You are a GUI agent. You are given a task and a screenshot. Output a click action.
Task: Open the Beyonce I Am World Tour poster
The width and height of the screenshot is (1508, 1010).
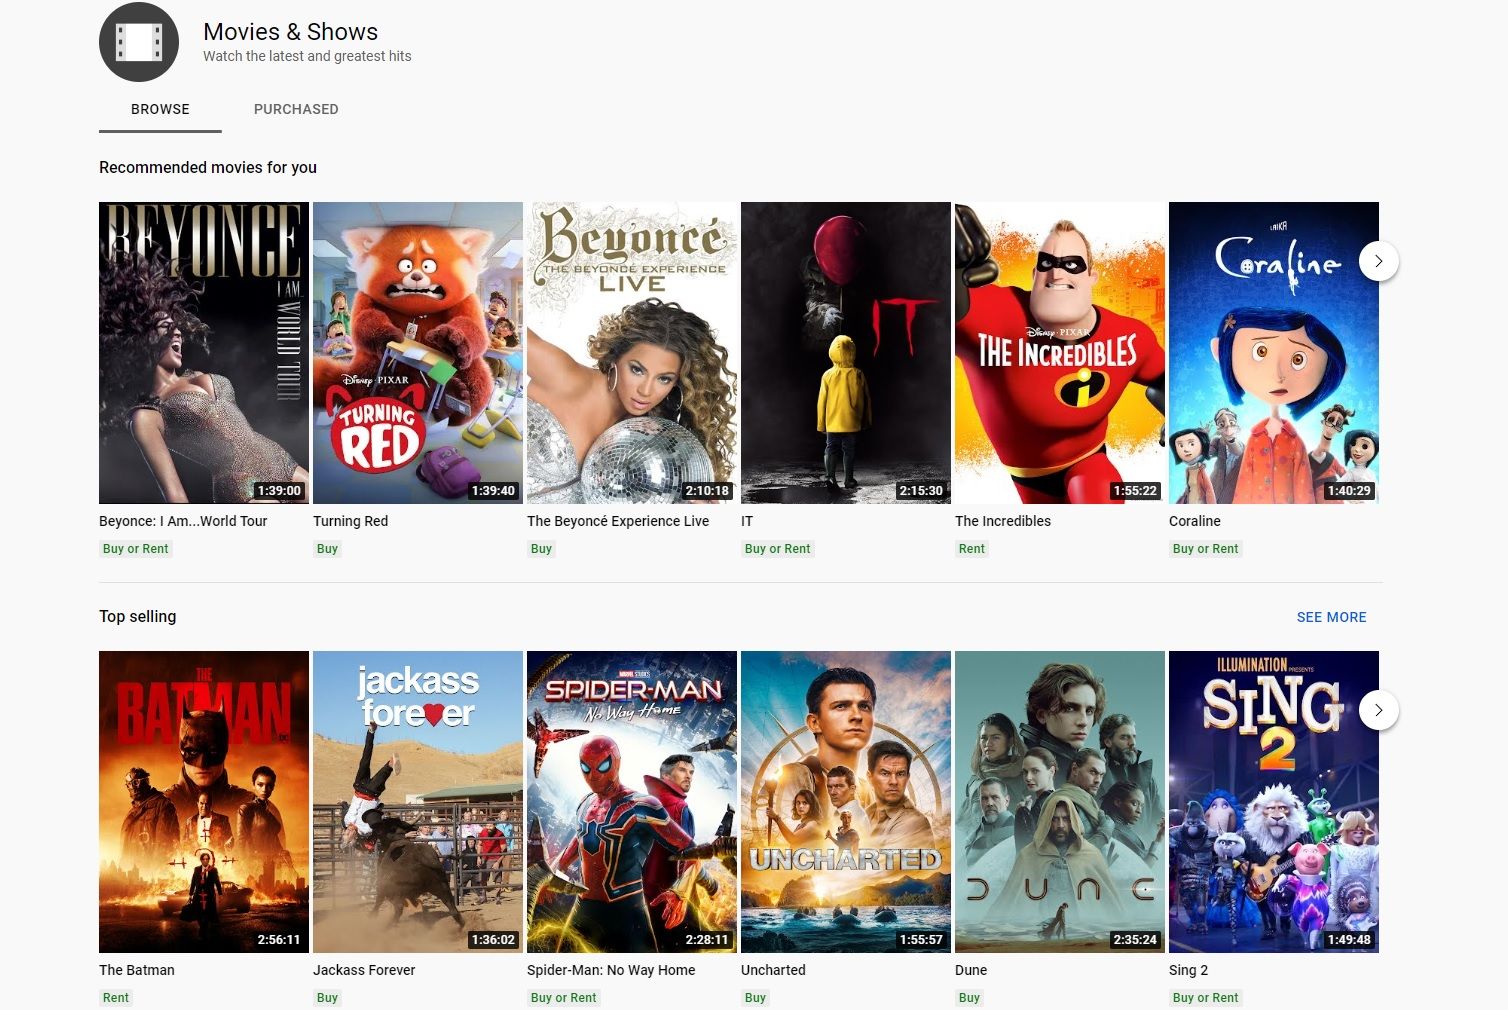(x=204, y=353)
